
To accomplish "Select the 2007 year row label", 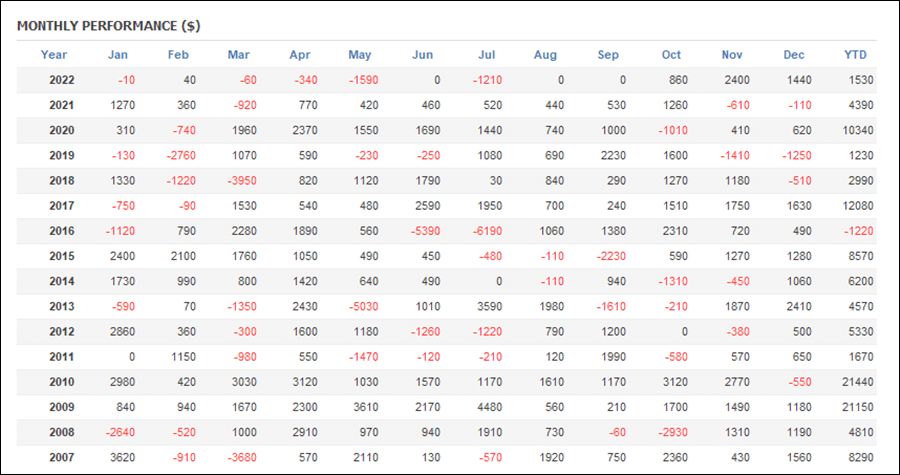I will pos(62,458).
